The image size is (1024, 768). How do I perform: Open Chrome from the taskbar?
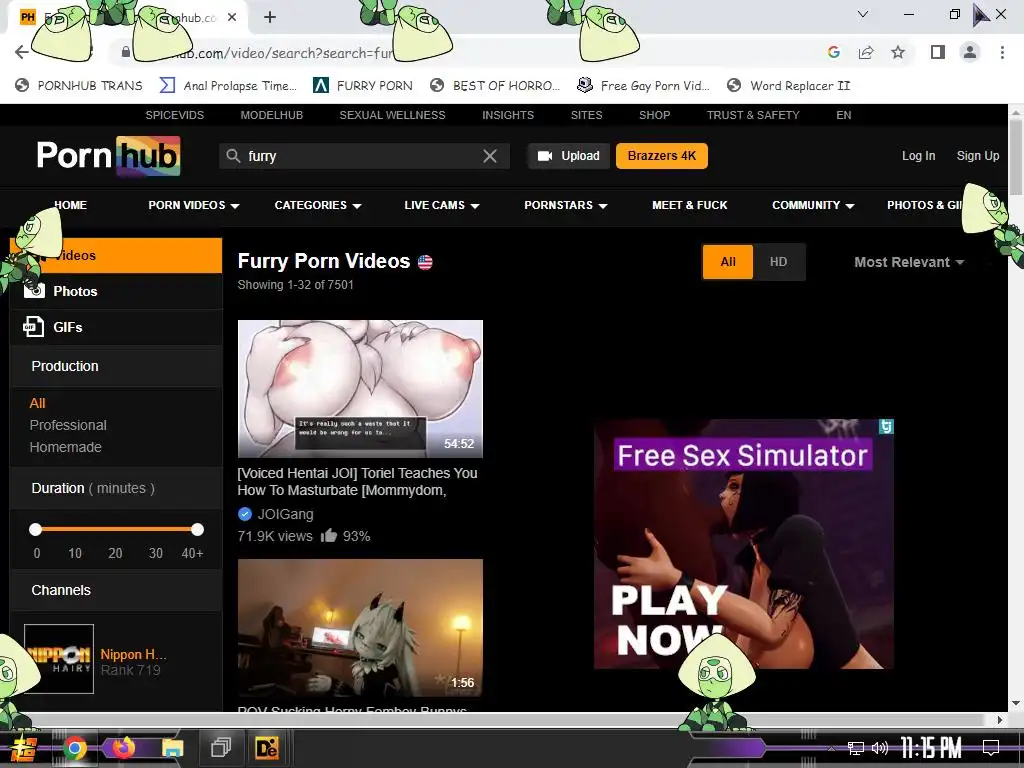point(74,748)
